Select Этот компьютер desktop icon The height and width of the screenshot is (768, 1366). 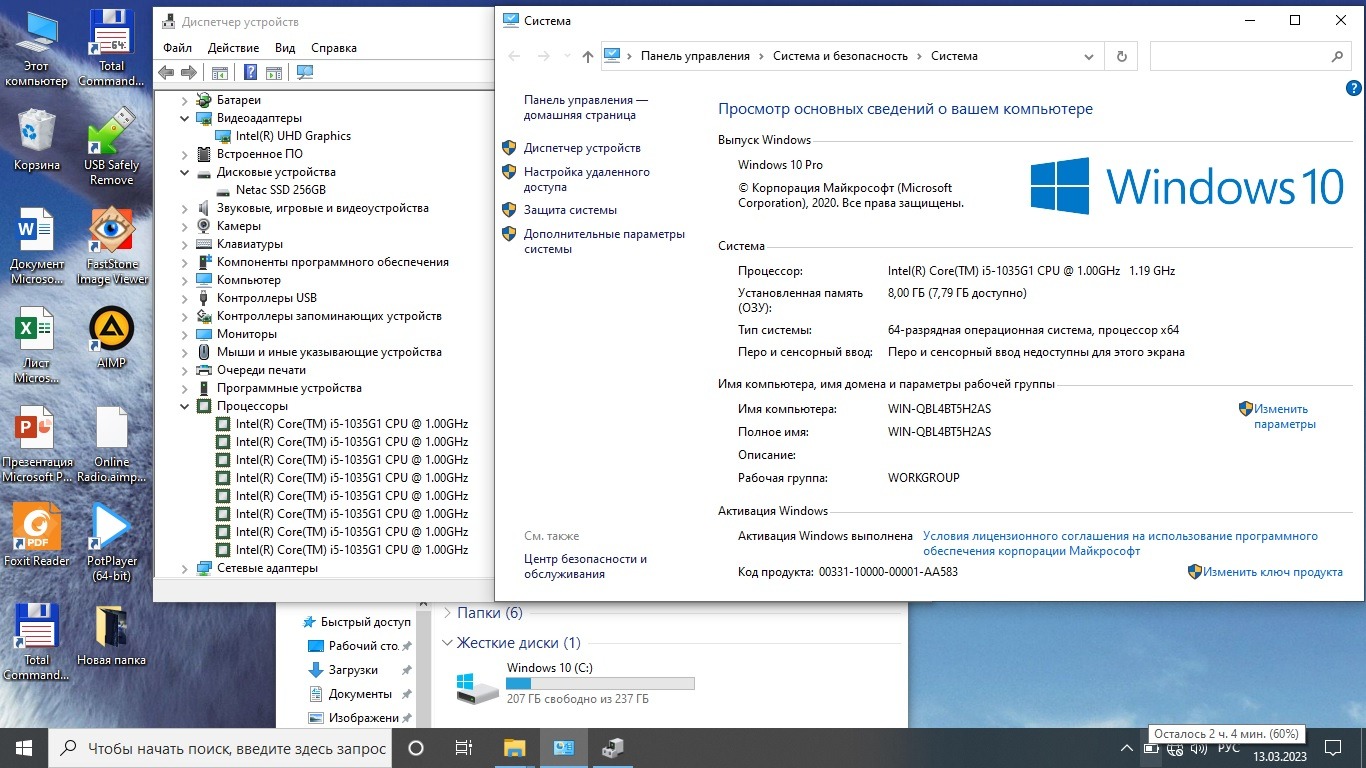point(37,48)
